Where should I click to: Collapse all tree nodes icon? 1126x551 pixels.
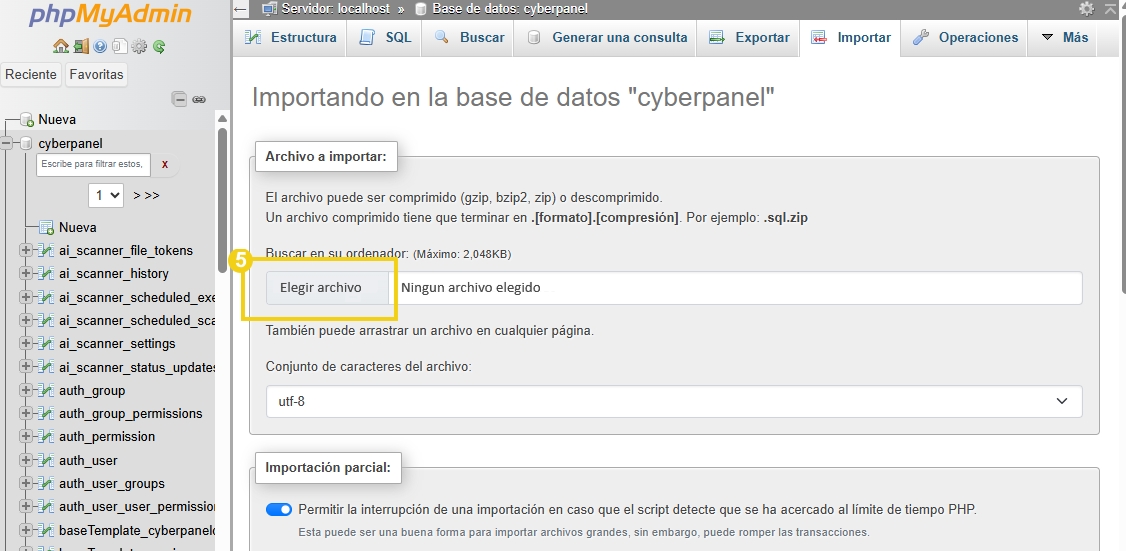point(180,99)
